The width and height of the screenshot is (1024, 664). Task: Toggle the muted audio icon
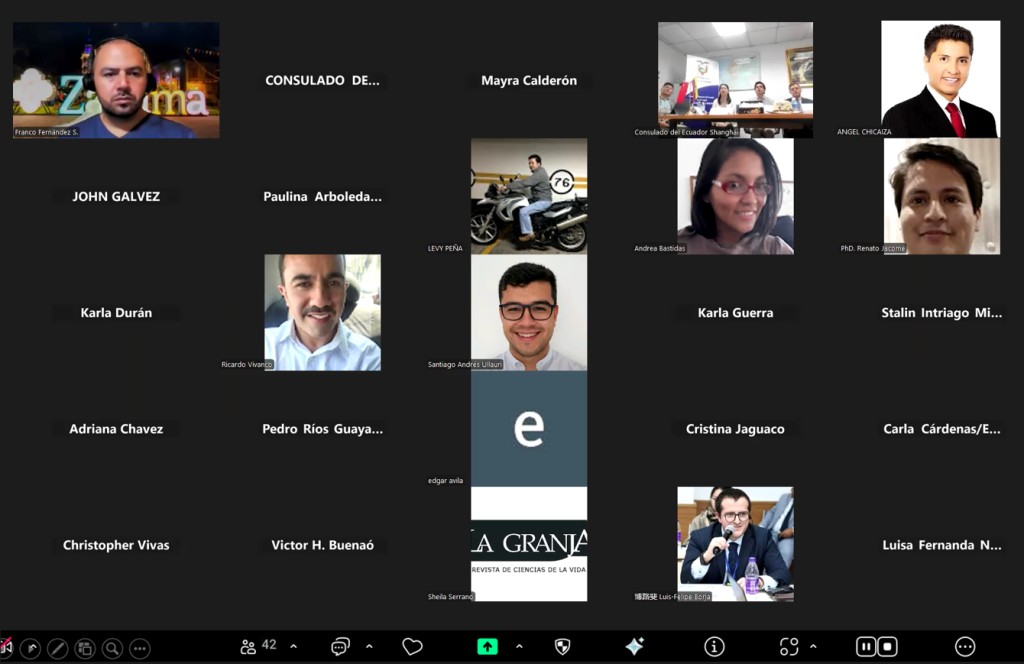[7, 647]
